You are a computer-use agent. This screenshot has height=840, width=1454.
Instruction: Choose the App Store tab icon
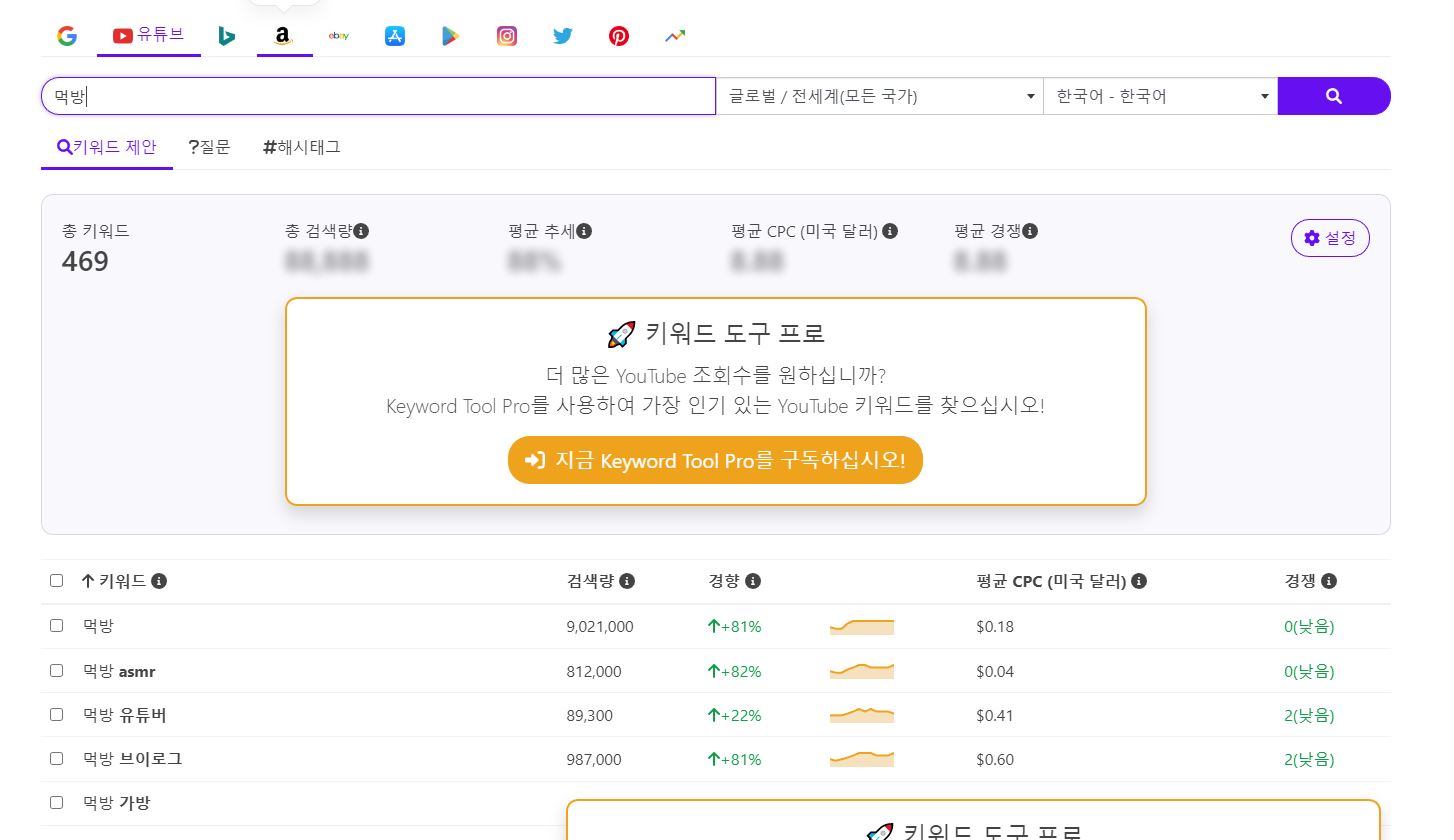[395, 37]
